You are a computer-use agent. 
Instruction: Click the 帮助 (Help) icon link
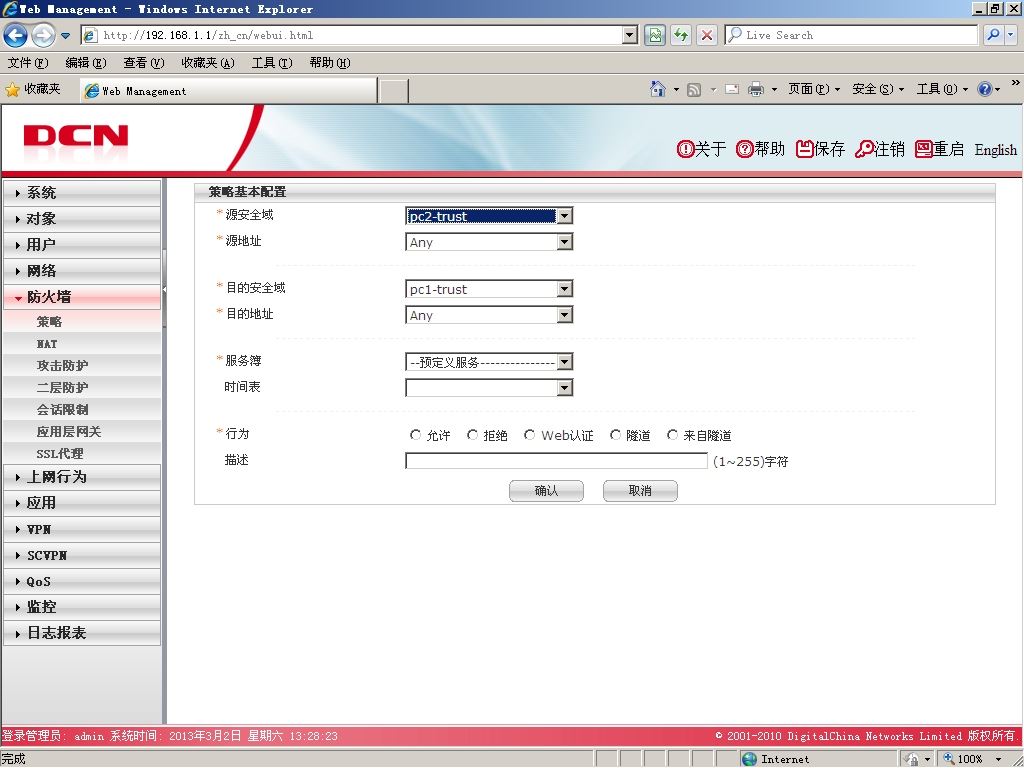pyautogui.click(x=760, y=149)
